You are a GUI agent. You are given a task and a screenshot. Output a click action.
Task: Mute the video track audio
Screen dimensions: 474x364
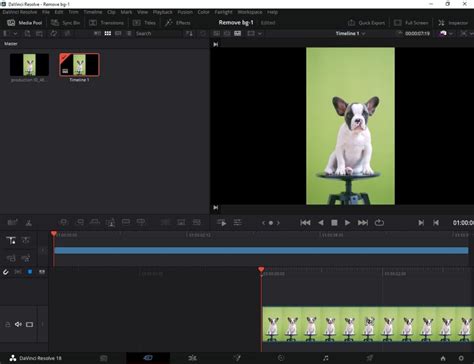point(18,324)
